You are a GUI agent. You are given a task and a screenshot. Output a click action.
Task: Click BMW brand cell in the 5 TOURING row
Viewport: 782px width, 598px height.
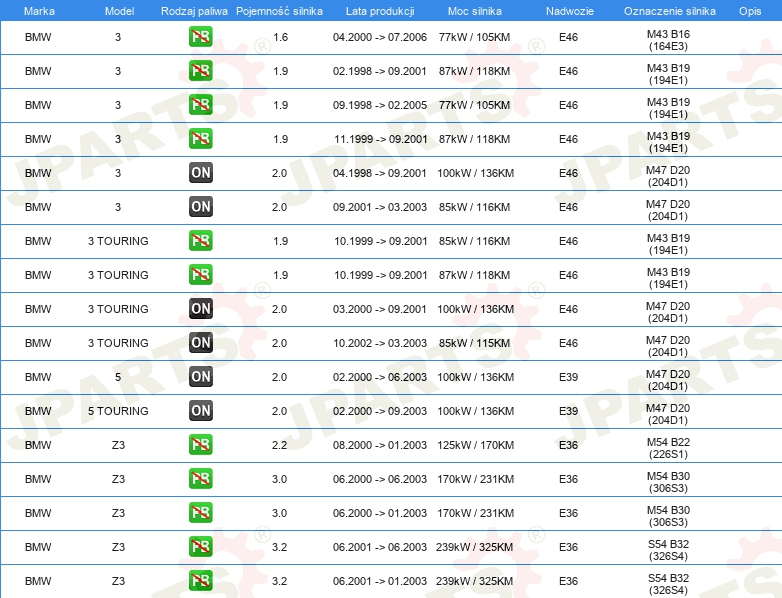coord(38,411)
